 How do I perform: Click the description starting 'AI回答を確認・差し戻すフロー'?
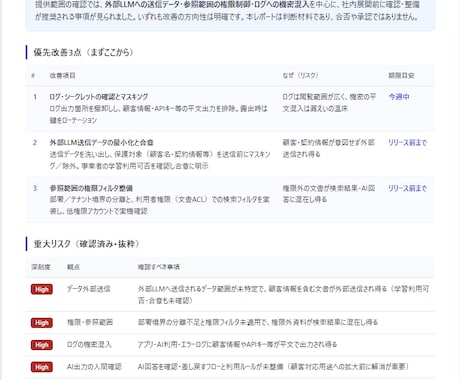coord(273,367)
